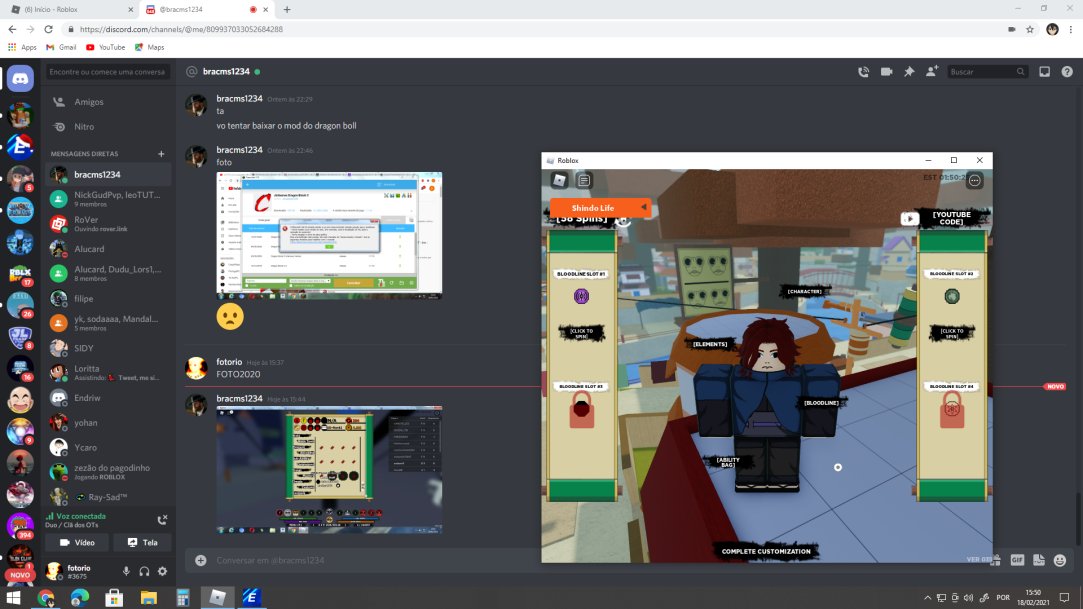
Task: Switch to Início - Roblox browser tab
Action: pyautogui.click(x=72, y=10)
